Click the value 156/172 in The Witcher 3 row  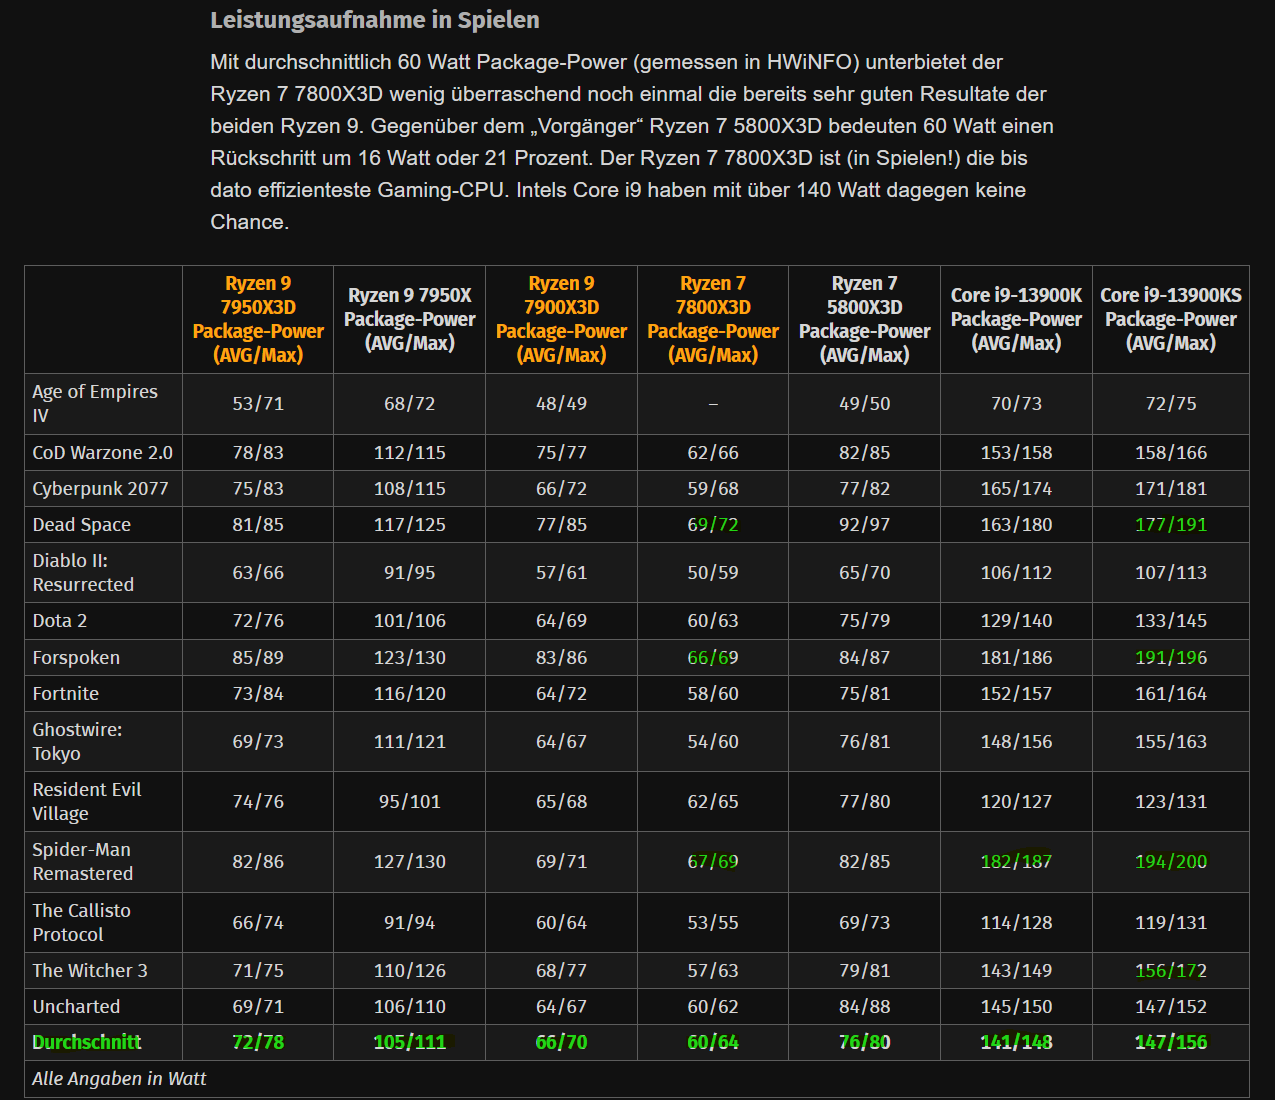pyautogui.click(x=1171, y=970)
